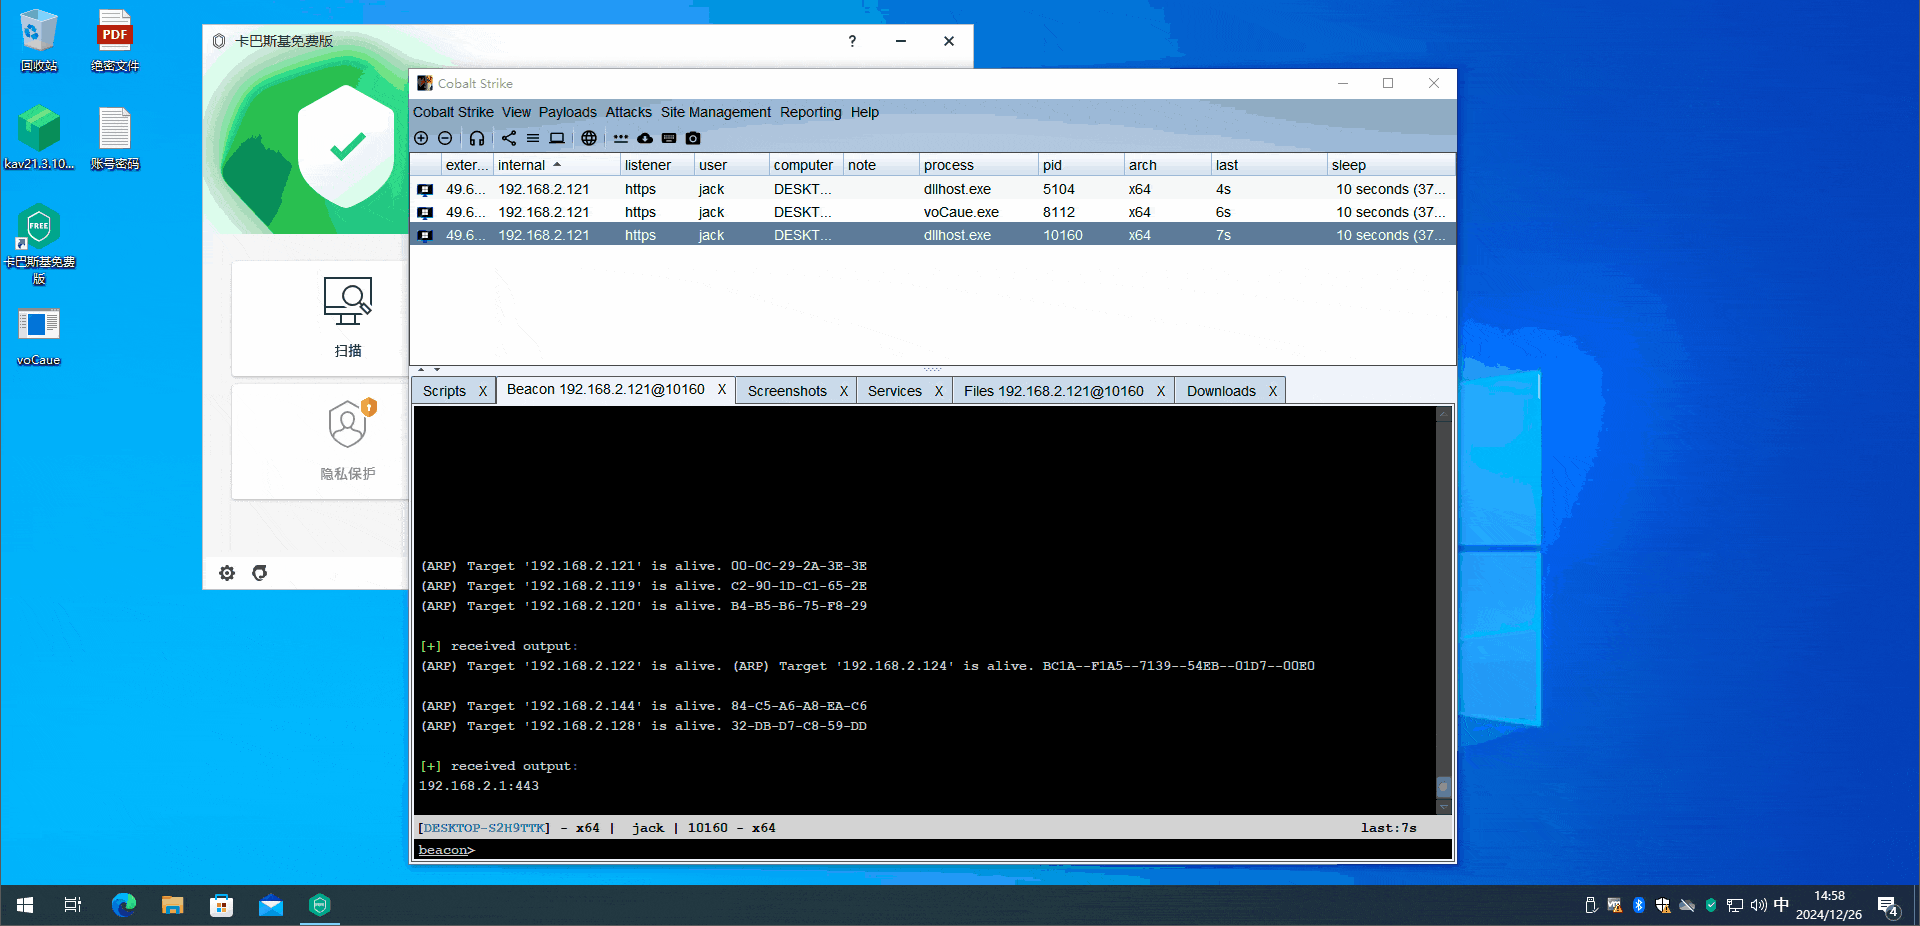Sort sessions by the pid column header

coord(1081,165)
